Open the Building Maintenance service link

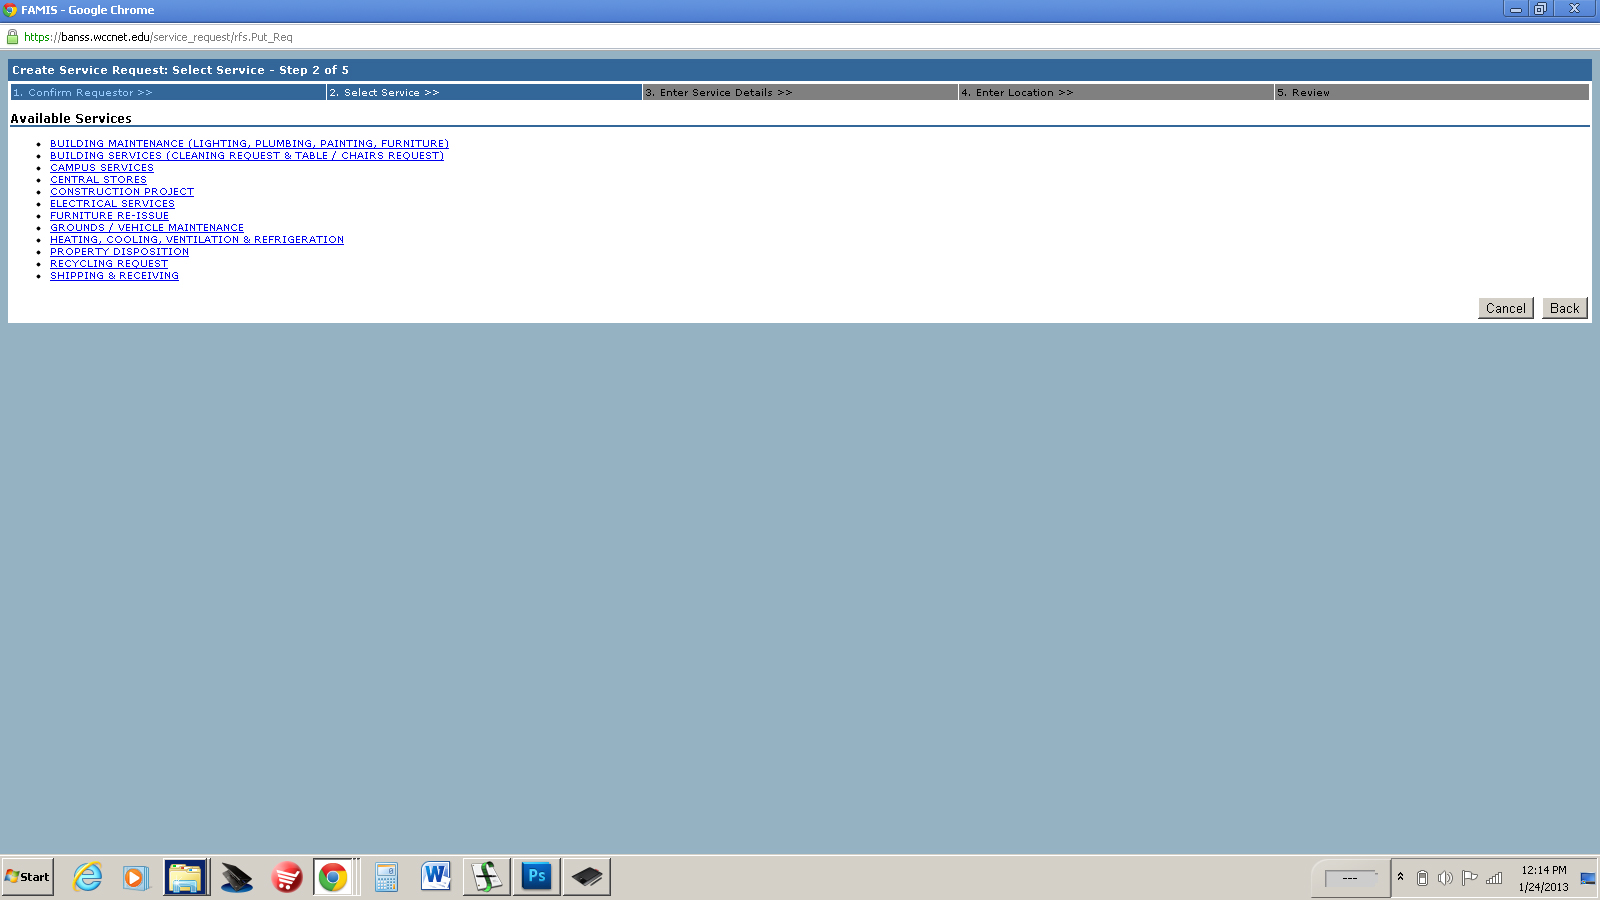[249, 144]
